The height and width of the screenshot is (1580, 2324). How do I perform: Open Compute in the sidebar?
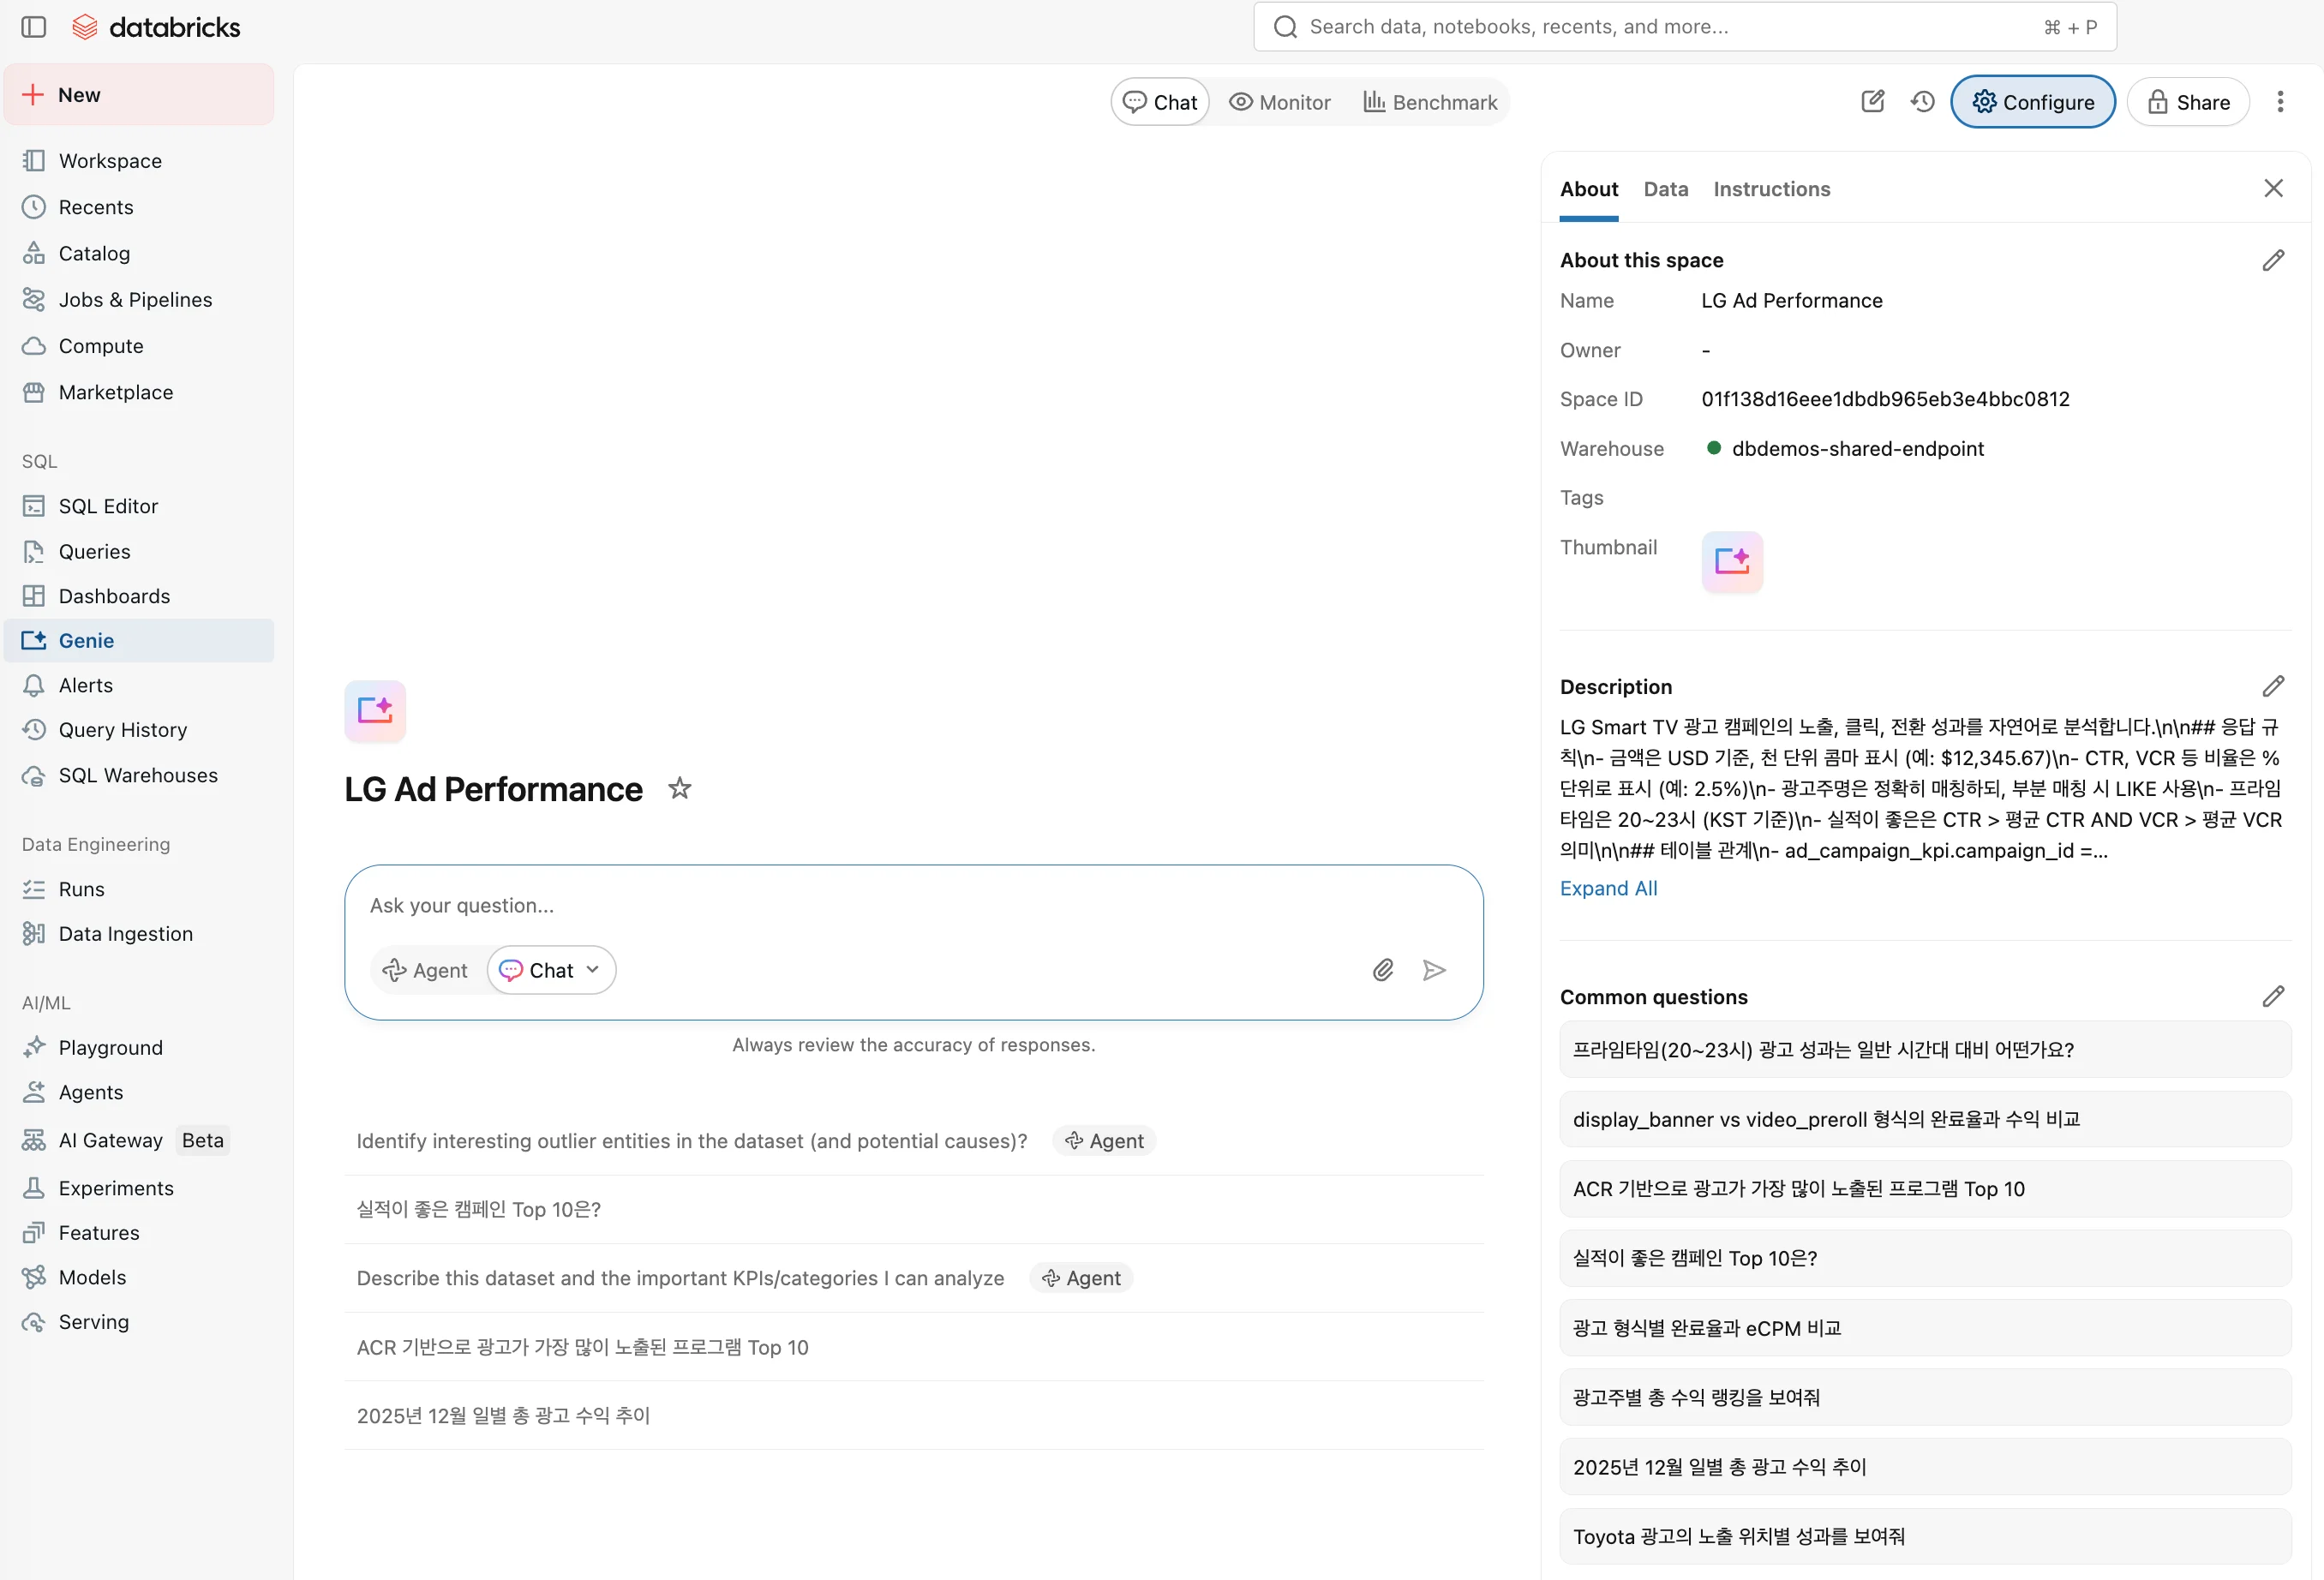click(139, 346)
